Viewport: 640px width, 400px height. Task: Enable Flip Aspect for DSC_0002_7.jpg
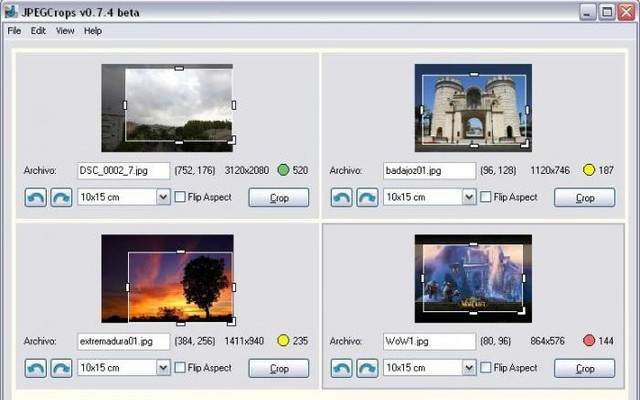180,197
